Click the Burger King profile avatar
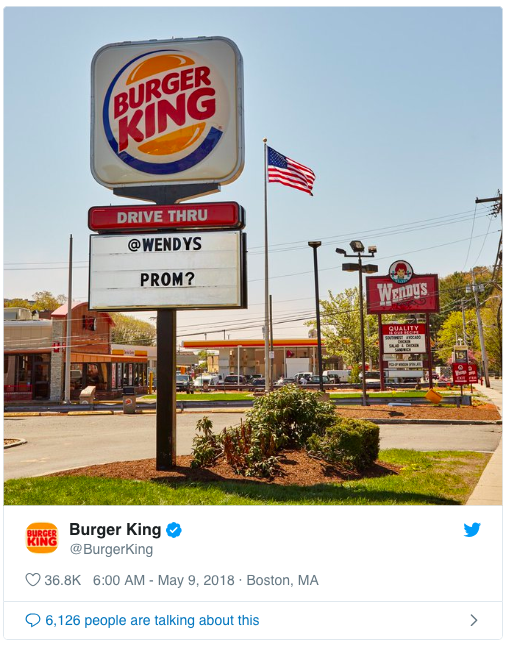This screenshot has height=646, width=509. pyautogui.click(x=42, y=538)
